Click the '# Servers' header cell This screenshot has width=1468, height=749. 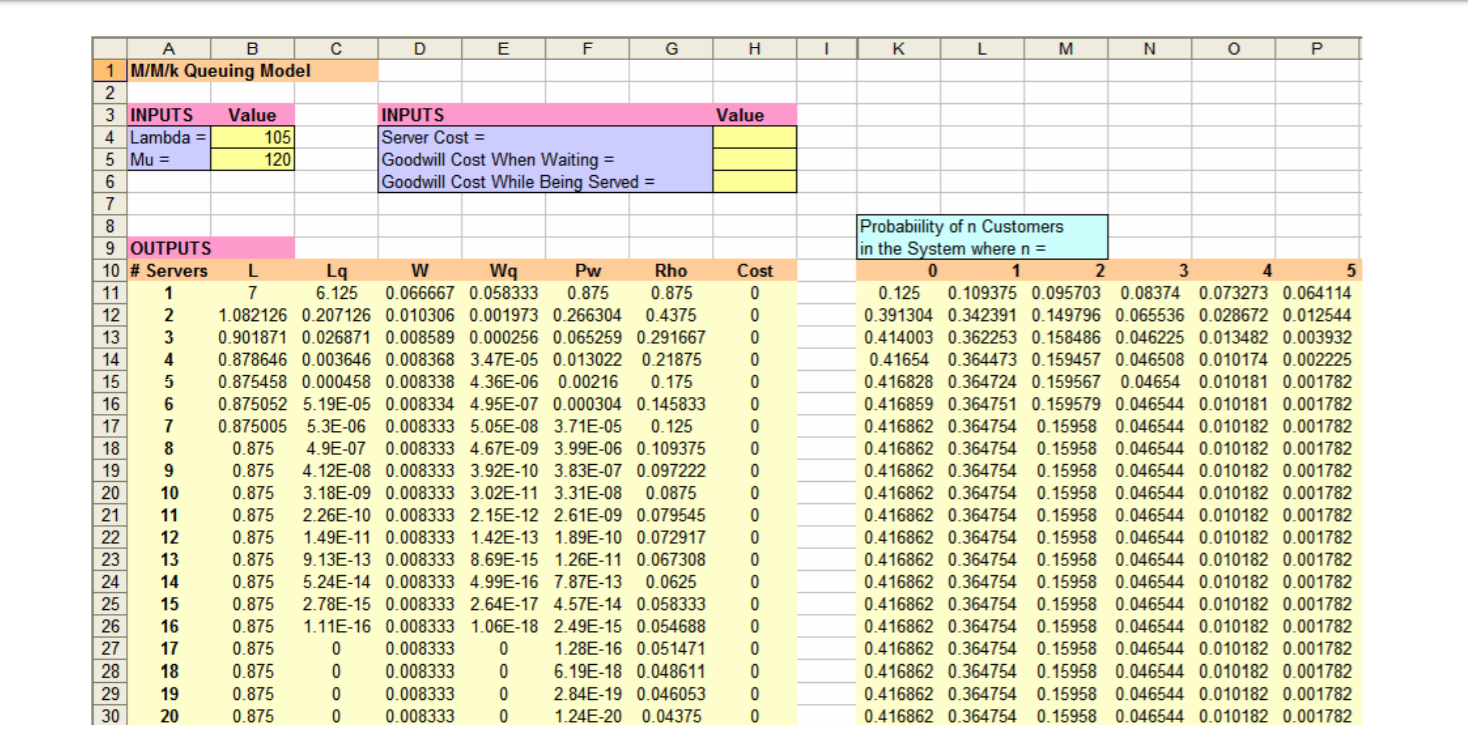point(169,270)
